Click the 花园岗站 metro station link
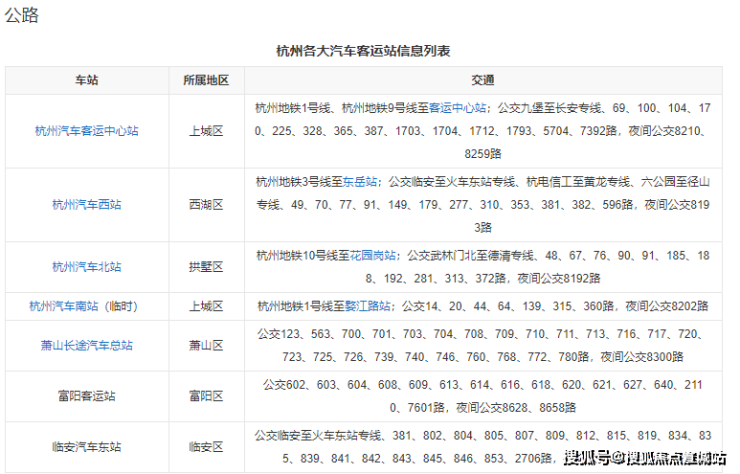The height and width of the screenshot is (474, 740). coord(376,255)
